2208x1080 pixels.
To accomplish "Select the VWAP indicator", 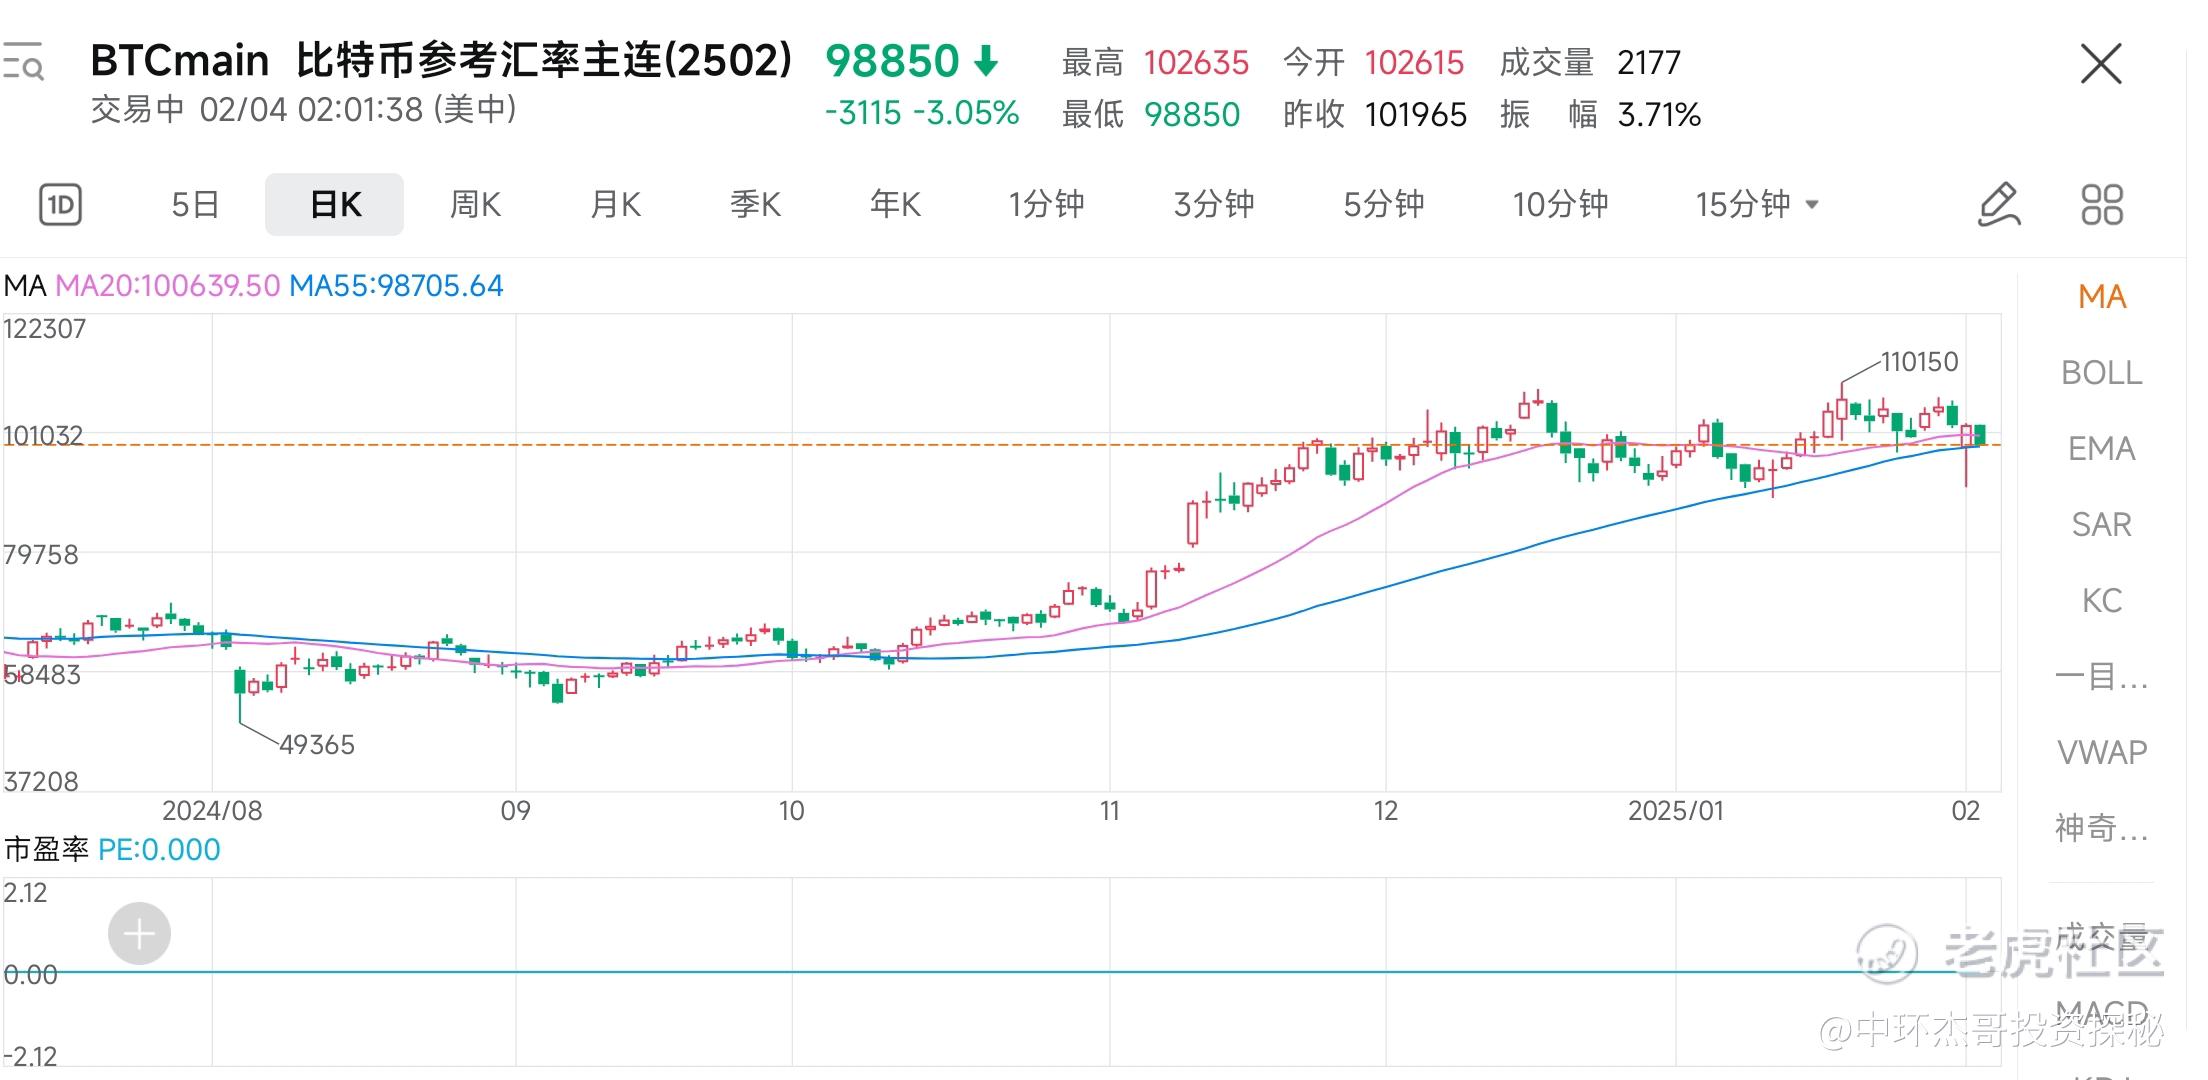I will (x=2101, y=752).
